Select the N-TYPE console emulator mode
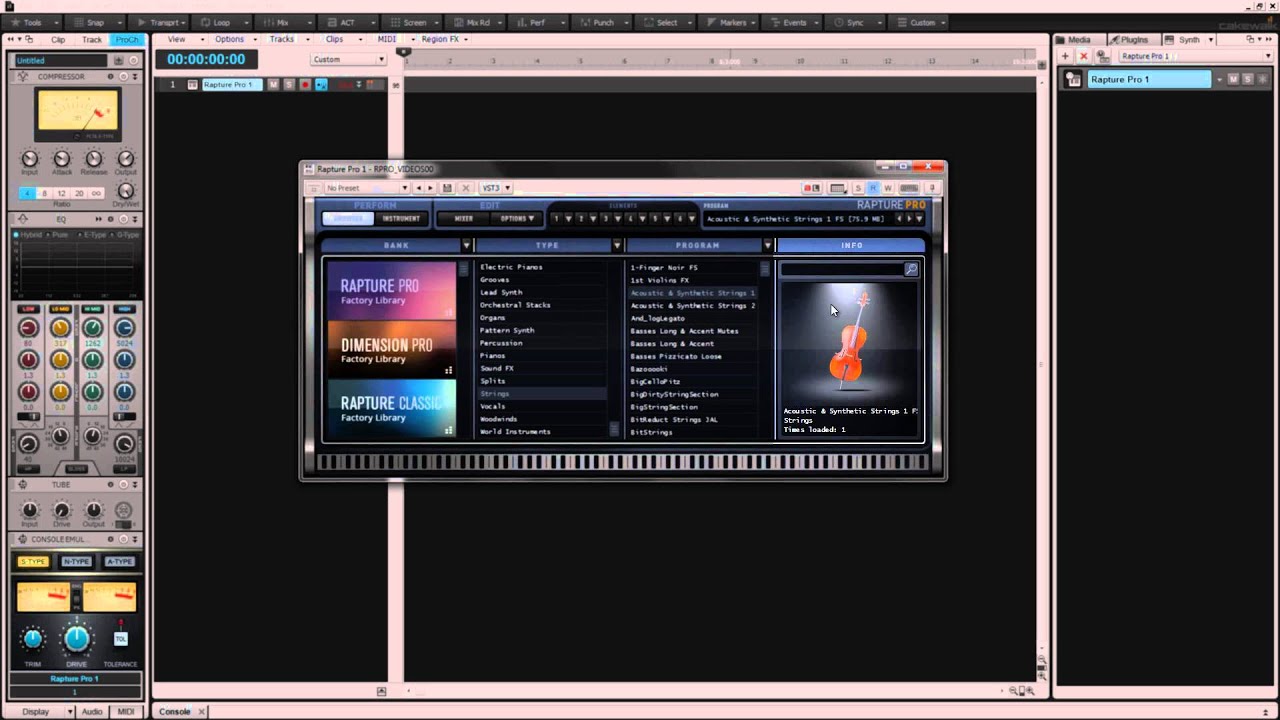The image size is (1280, 720). 77,561
